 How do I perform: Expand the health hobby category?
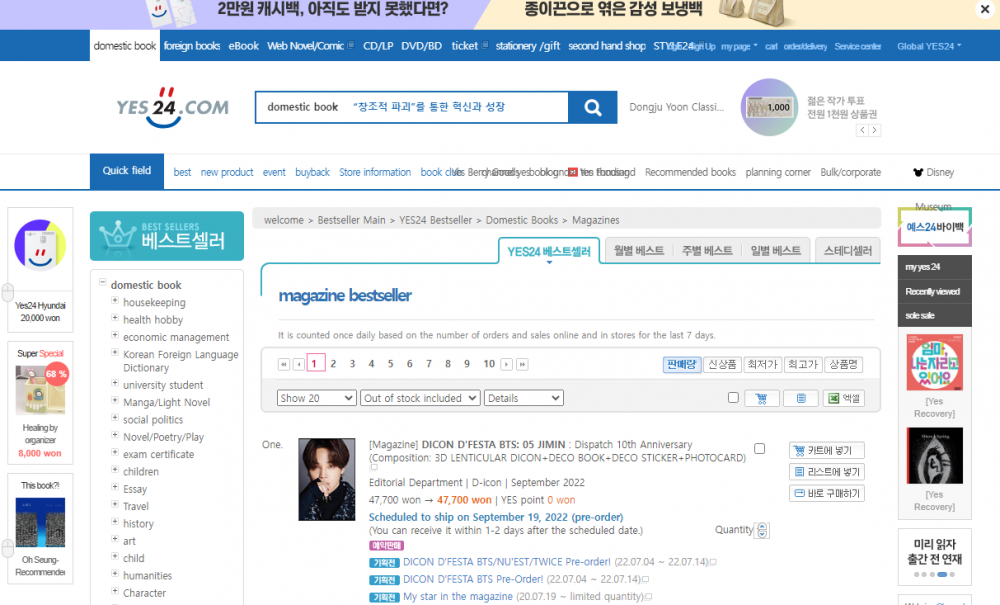coord(115,317)
